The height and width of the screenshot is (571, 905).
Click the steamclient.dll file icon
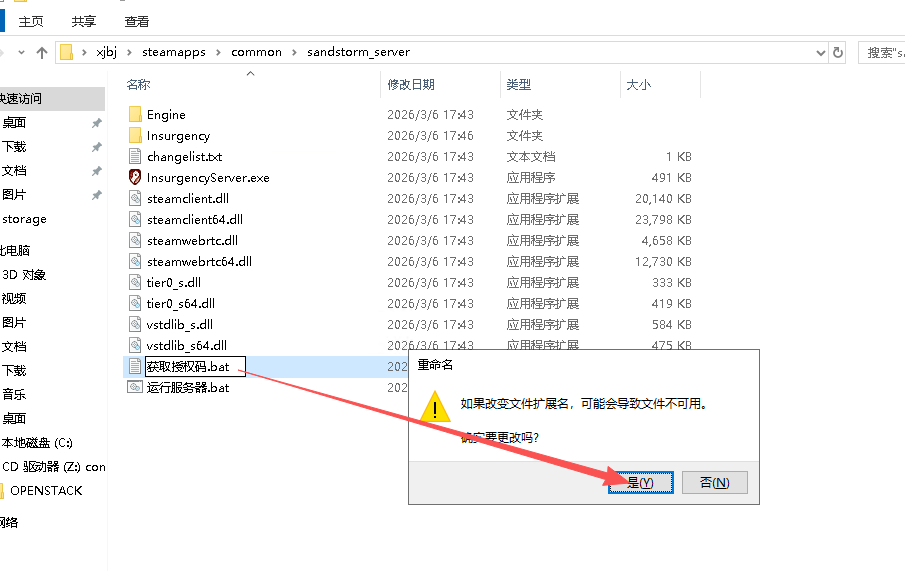(136, 198)
